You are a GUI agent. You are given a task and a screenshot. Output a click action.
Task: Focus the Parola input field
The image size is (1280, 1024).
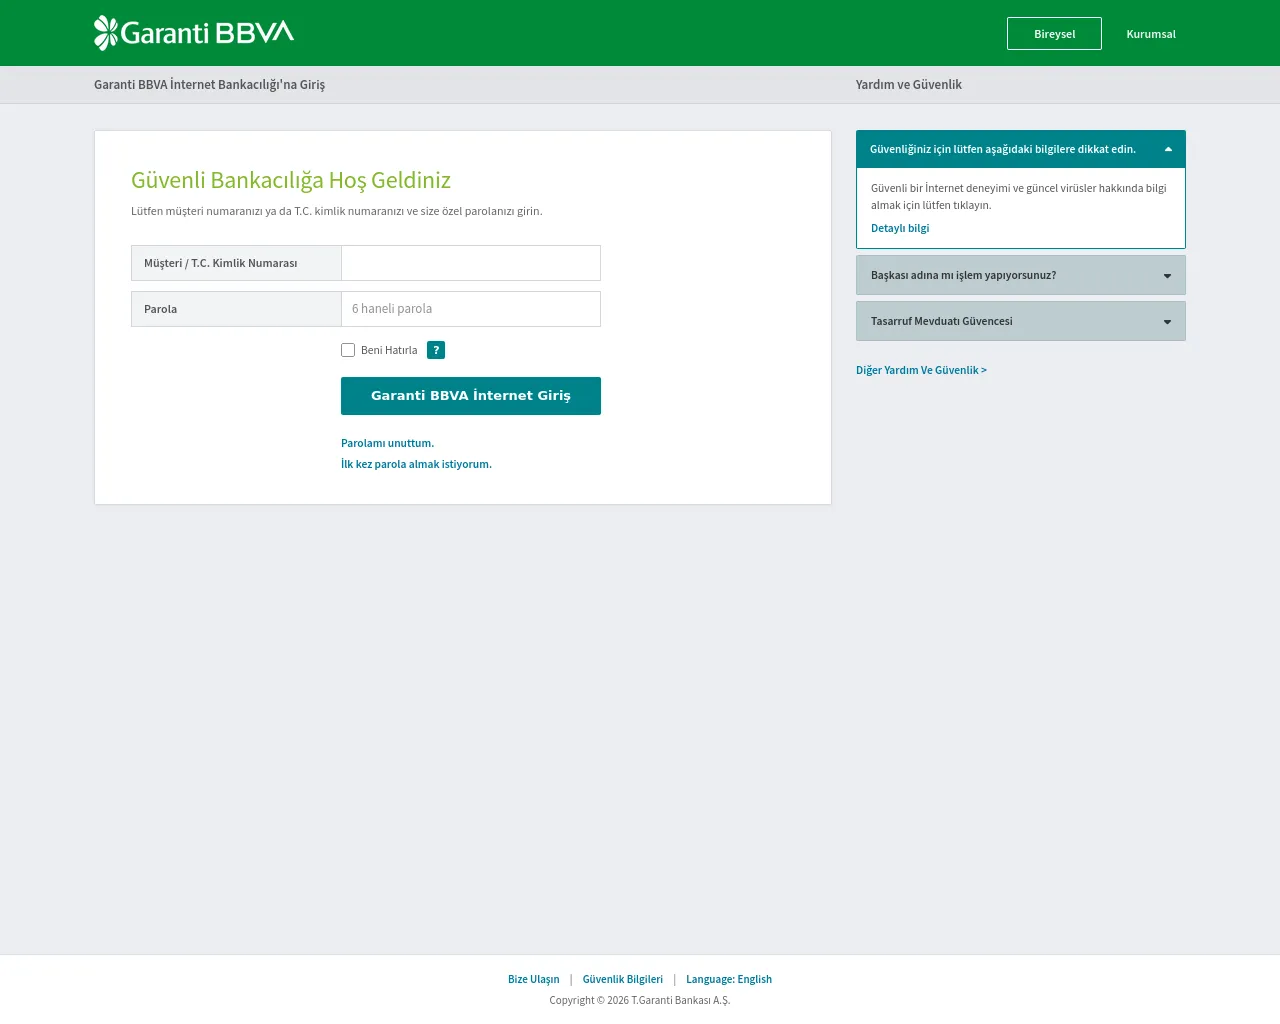[471, 309]
